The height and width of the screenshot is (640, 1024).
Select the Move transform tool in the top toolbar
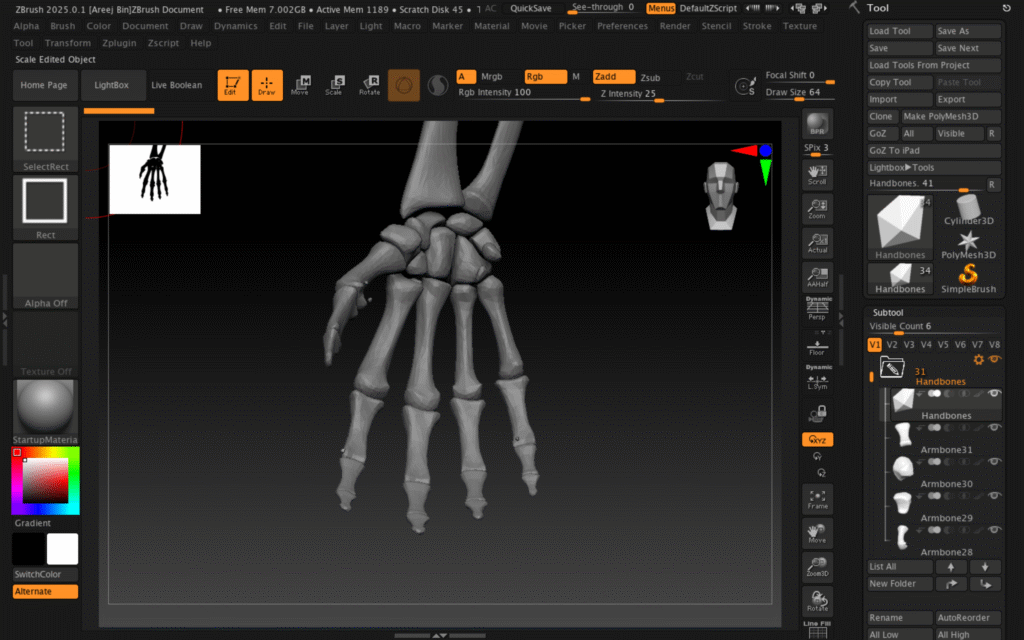pyautogui.click(x=300, y=86)
